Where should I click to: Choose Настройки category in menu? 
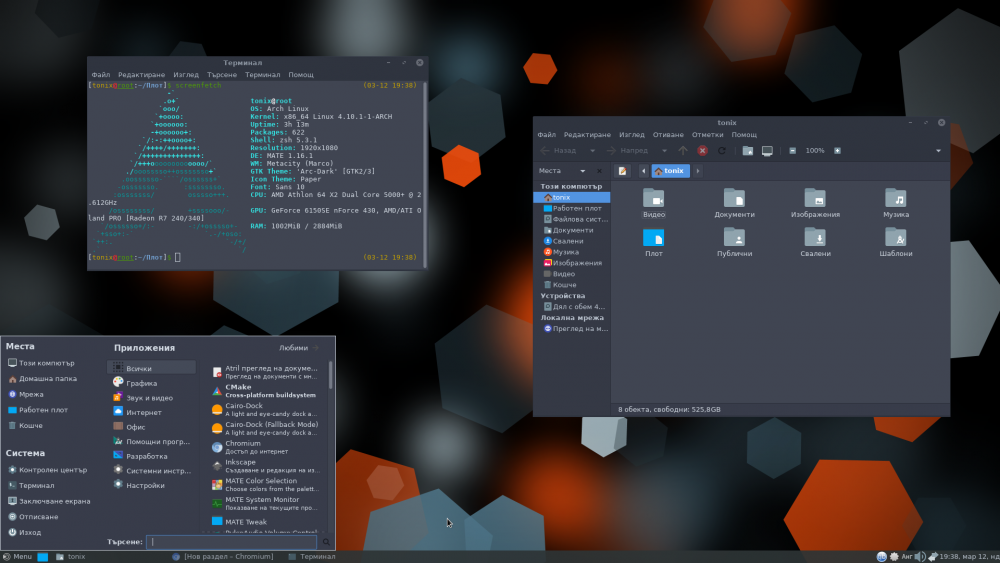pyautogui.click(x=152, y=485)
